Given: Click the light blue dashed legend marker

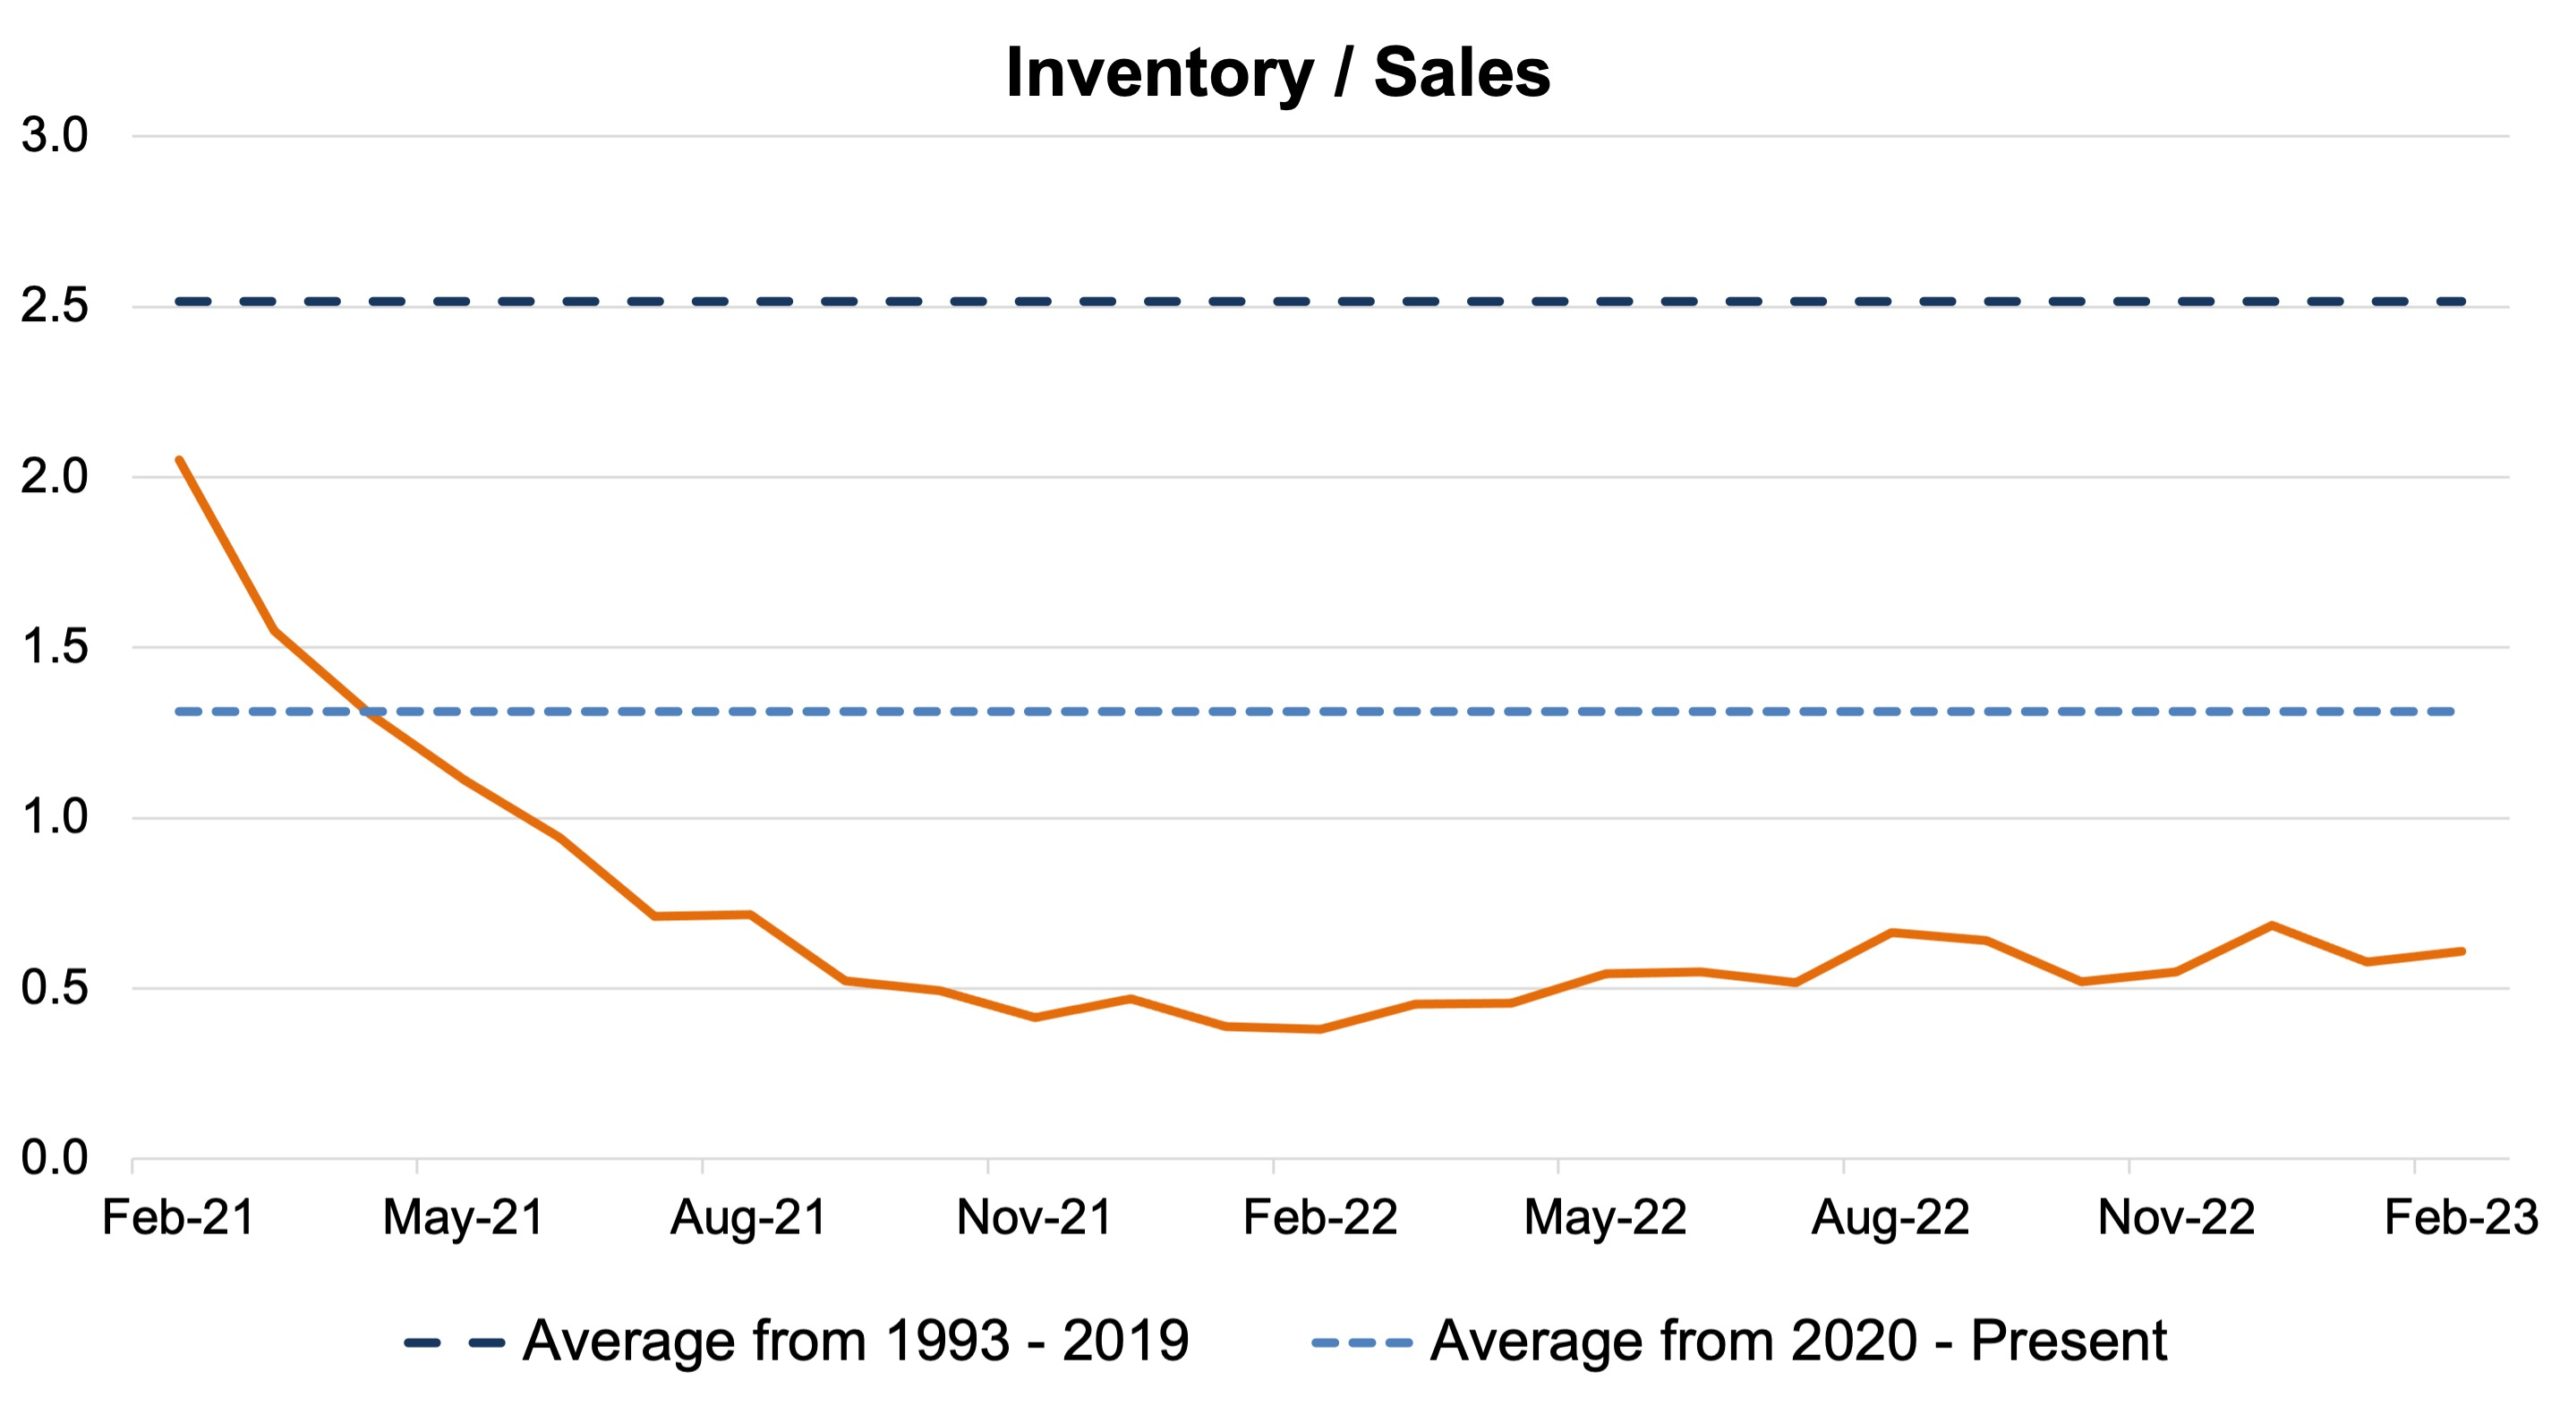Looking at the screenshot, I should [x=1361, y=1343].
